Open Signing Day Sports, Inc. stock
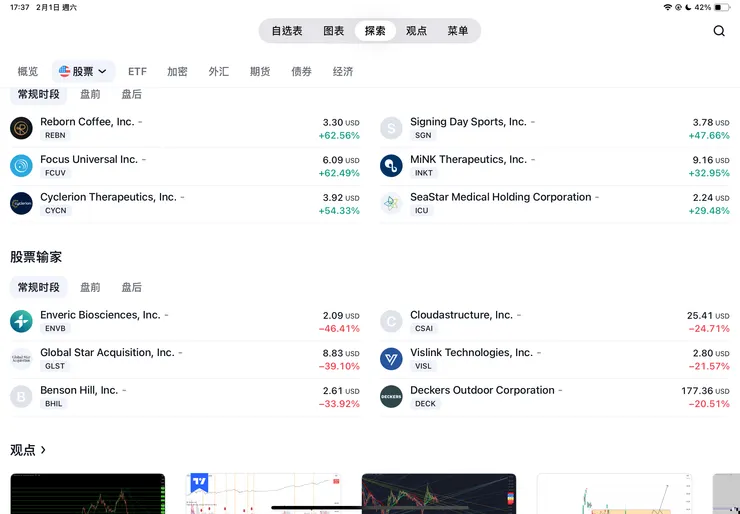Image resolution: width=740 pixels, height=514 pixels. pyautogui.click(x=555, y=128)
